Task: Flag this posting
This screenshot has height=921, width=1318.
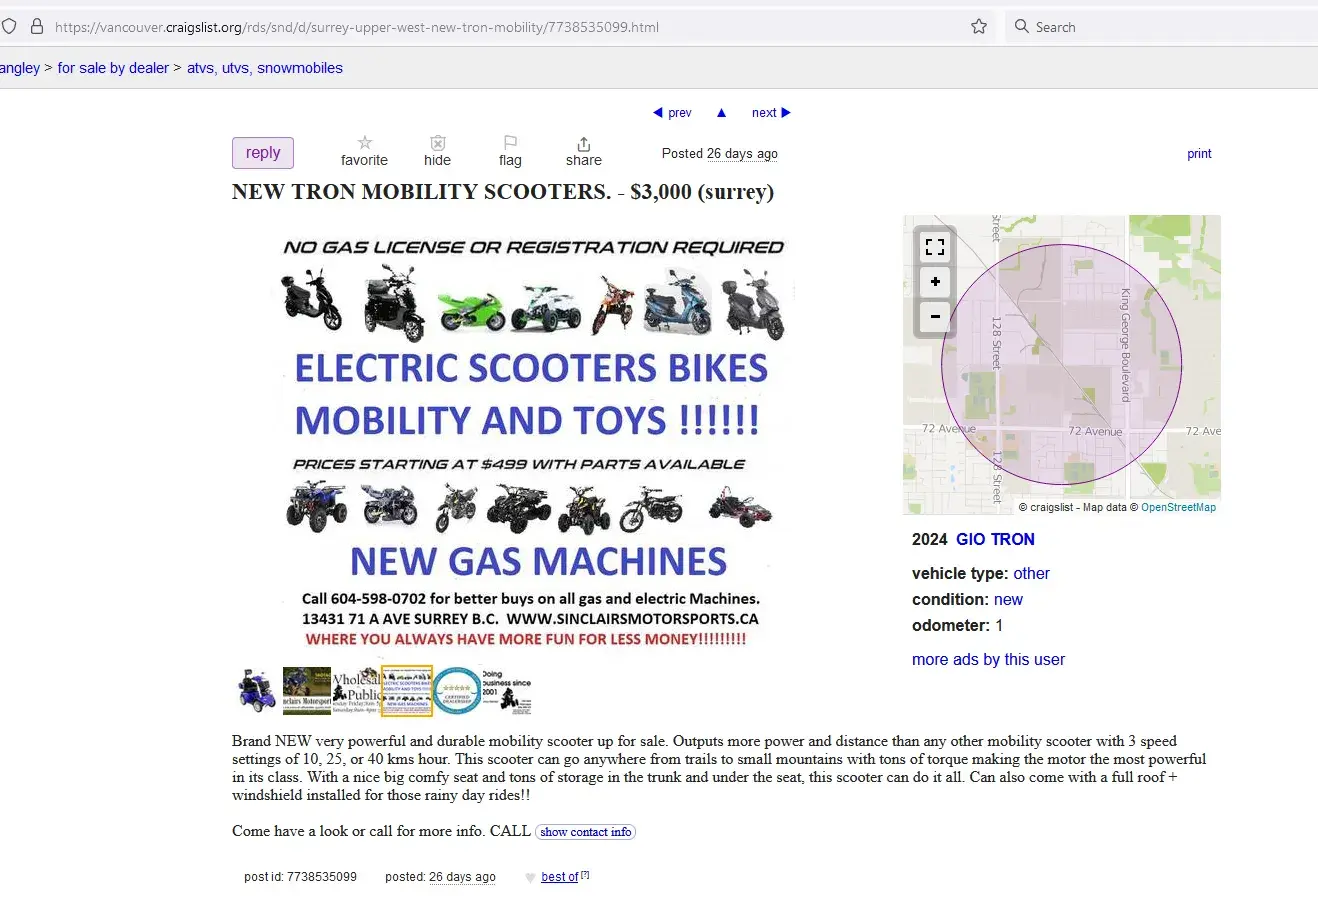Action: (x=510, y=143)
